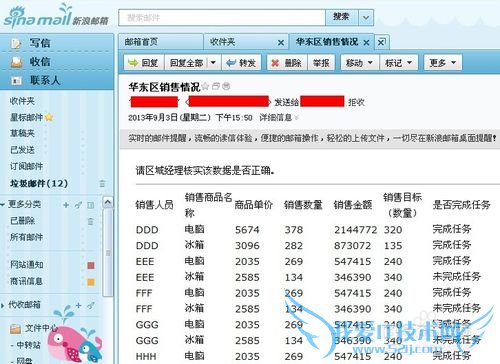Open the 草稿夹 drafts folder
500x364 pixels.
(x=22, y=133)
